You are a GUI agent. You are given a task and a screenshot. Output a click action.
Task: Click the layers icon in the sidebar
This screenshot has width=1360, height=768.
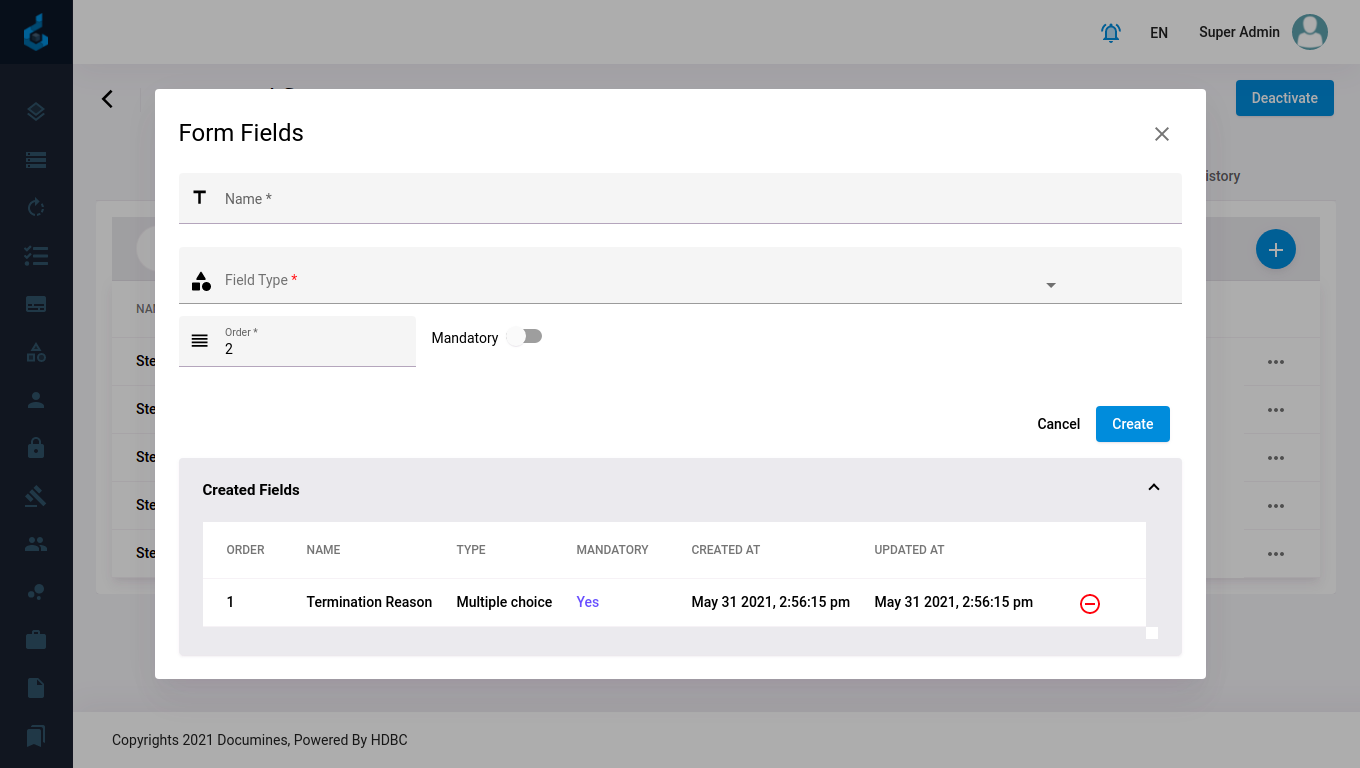pos(36,112)
